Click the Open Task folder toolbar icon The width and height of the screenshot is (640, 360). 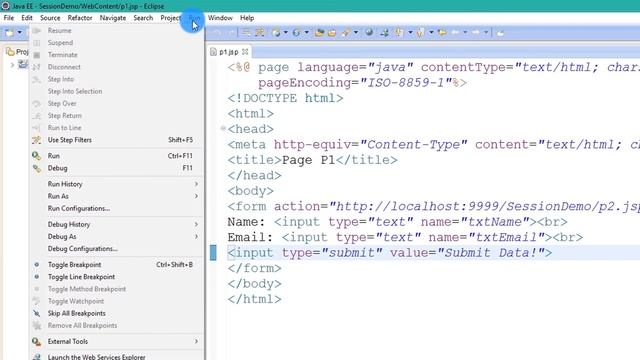pos(332,32)
